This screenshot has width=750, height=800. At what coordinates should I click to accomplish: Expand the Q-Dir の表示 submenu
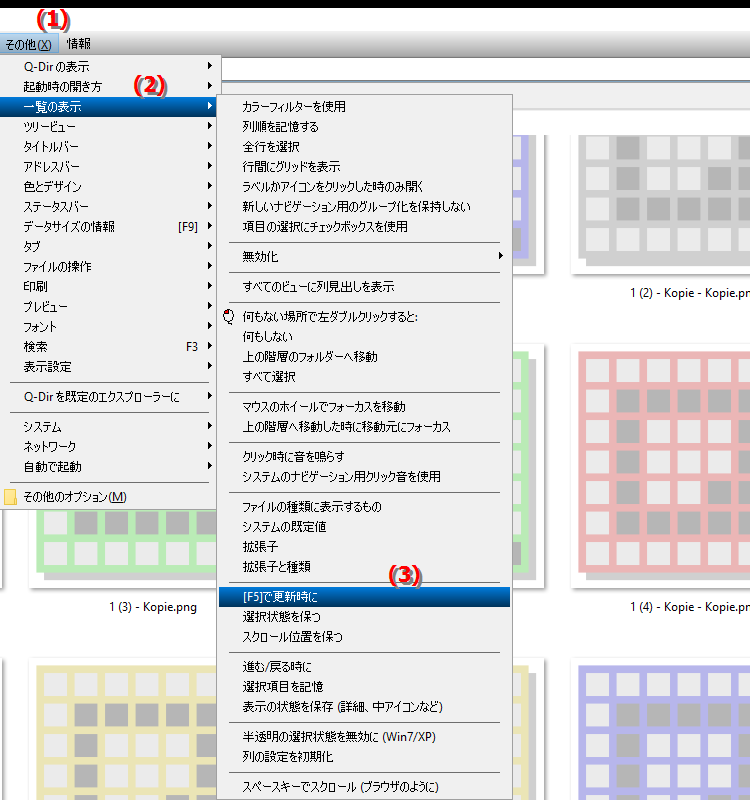pyautogui.click(x=110, y=66)
